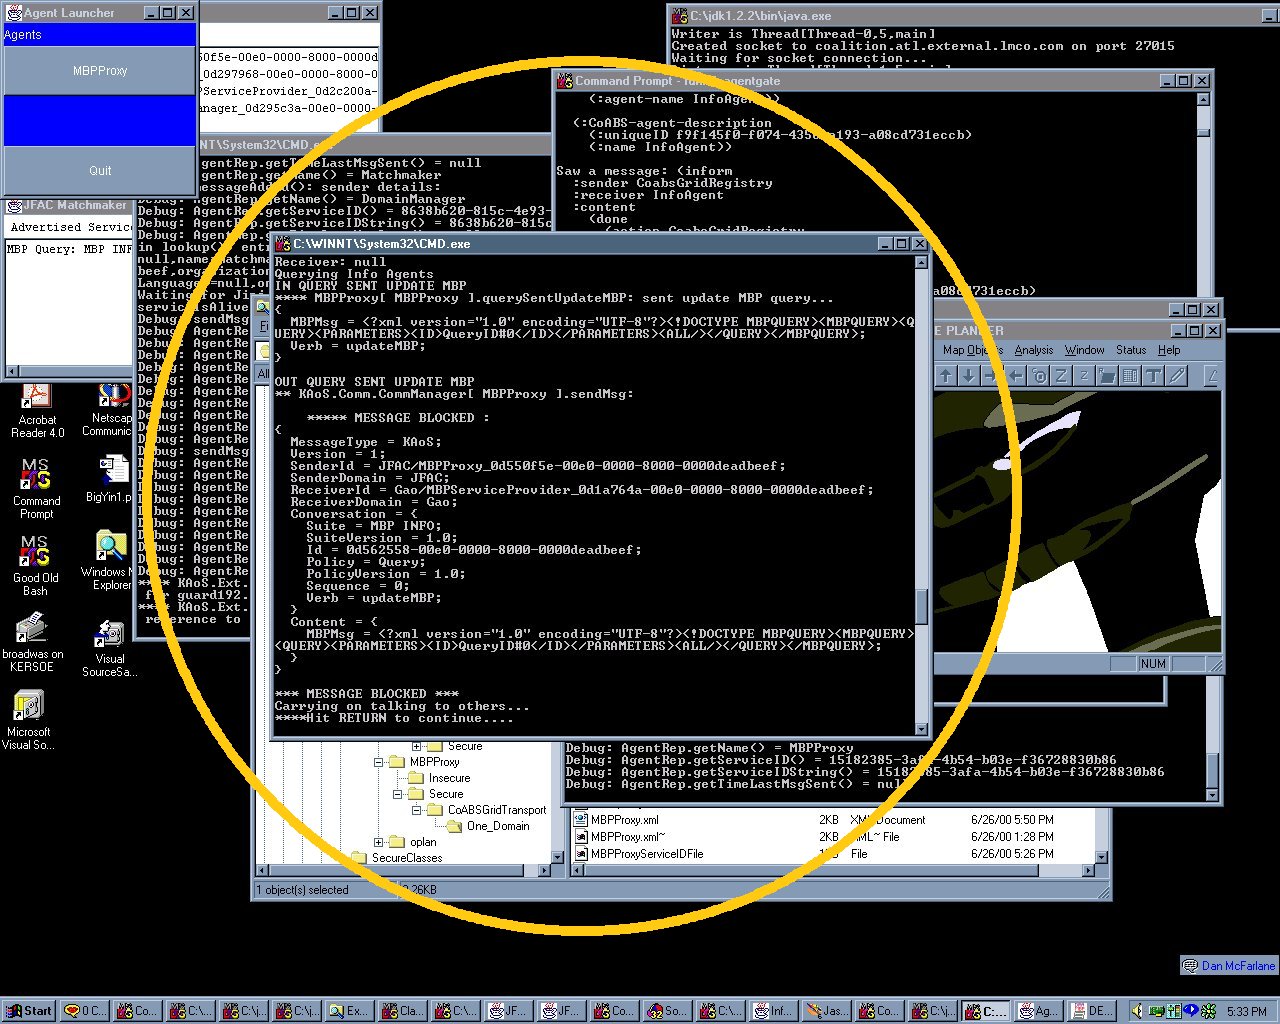
Task: Click the up arrow toolbar icon in Planner
Action: pos(946,376)
